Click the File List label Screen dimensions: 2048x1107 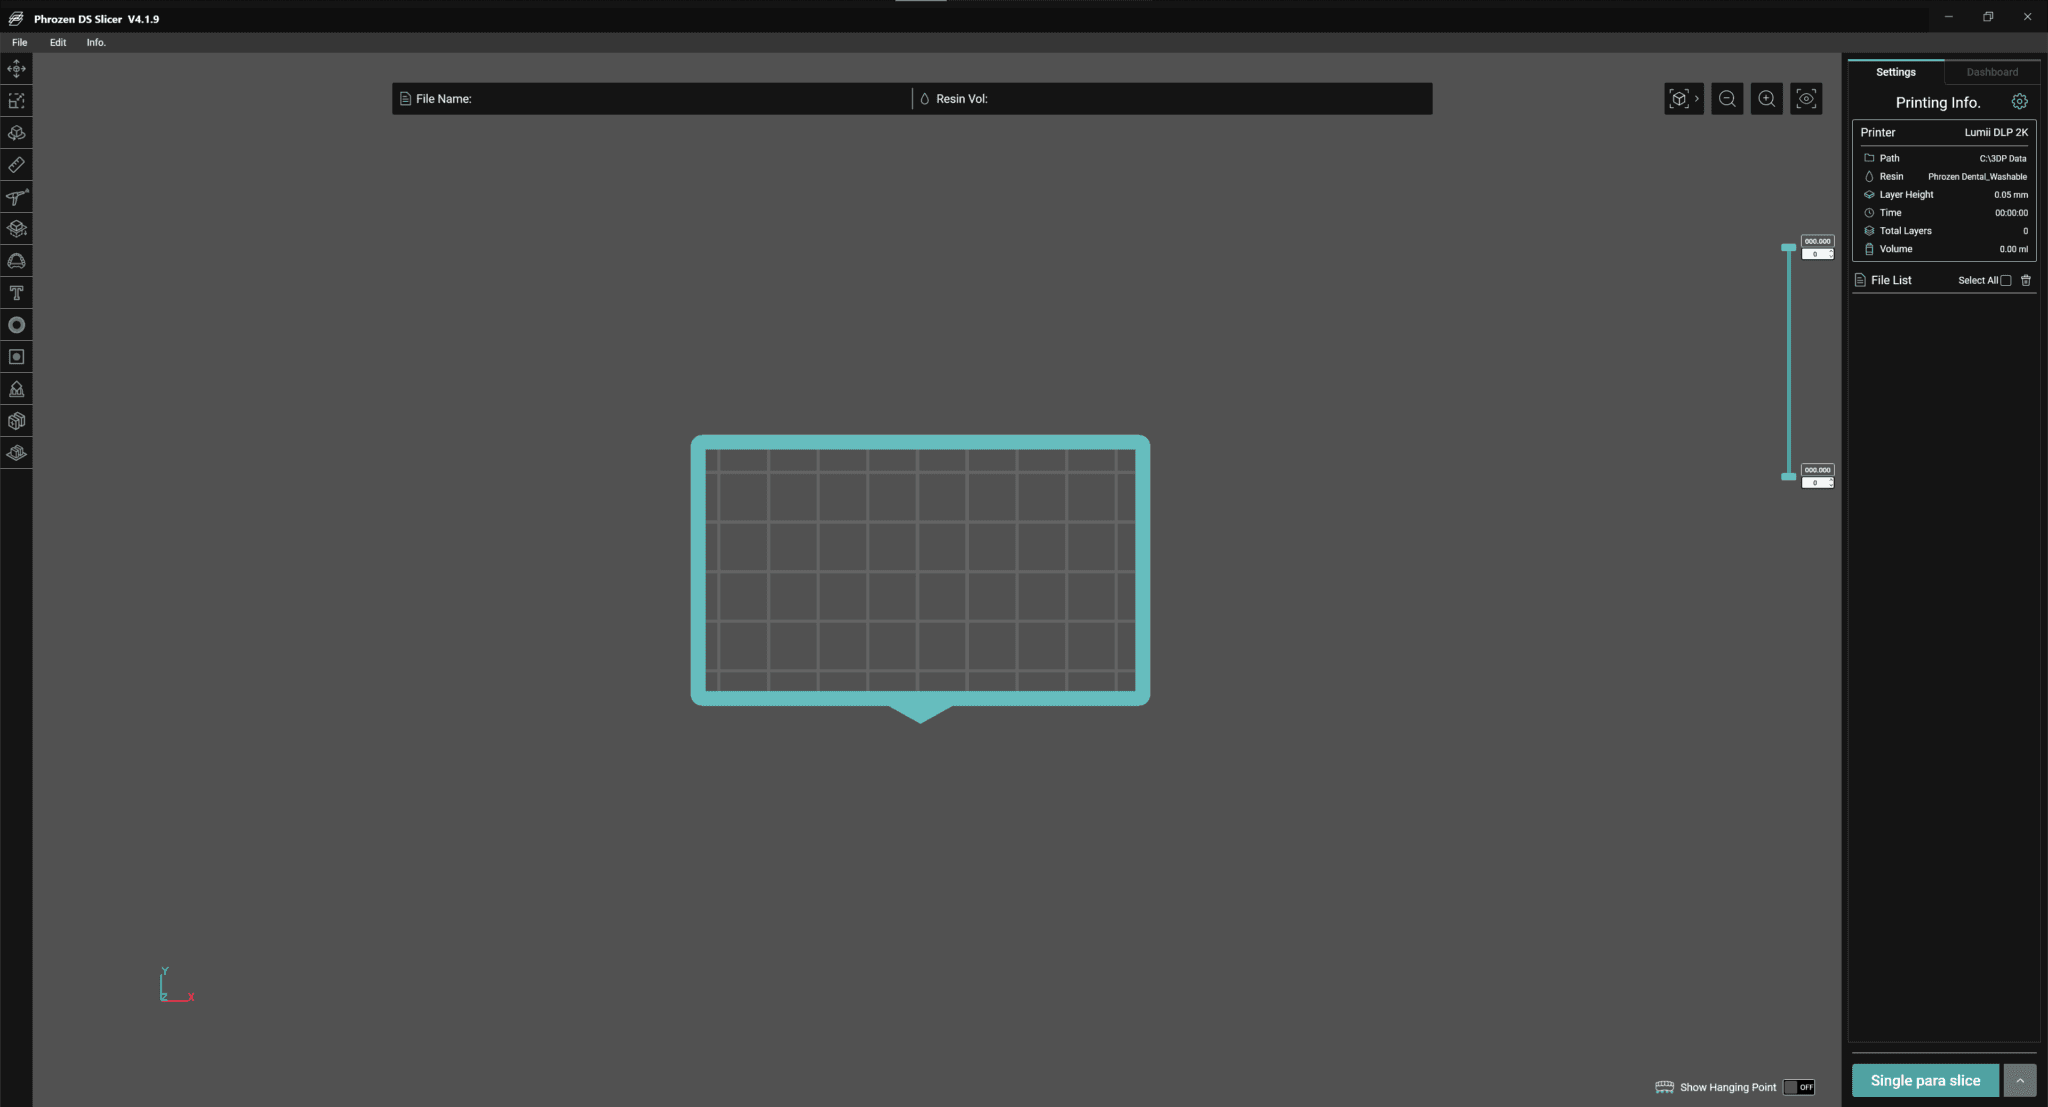[x=1890, y=280]
